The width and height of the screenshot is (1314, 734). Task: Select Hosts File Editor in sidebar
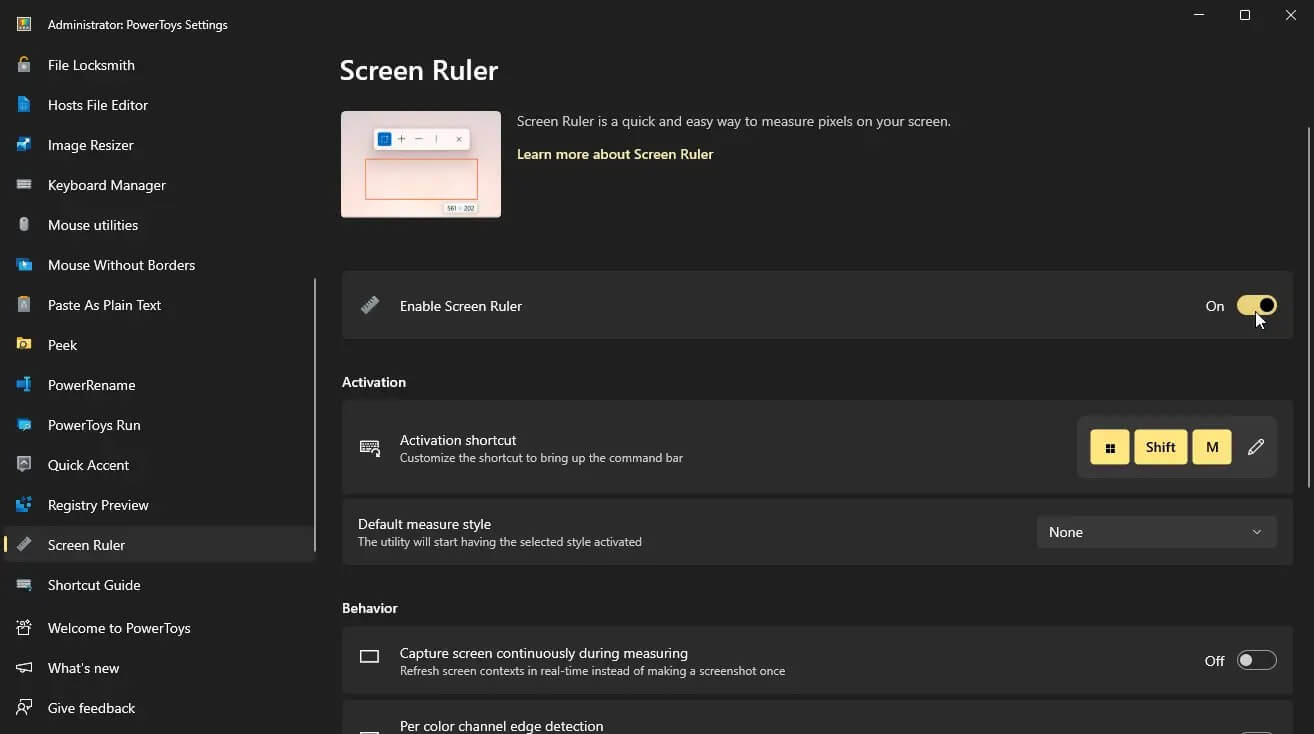(160, 105)
